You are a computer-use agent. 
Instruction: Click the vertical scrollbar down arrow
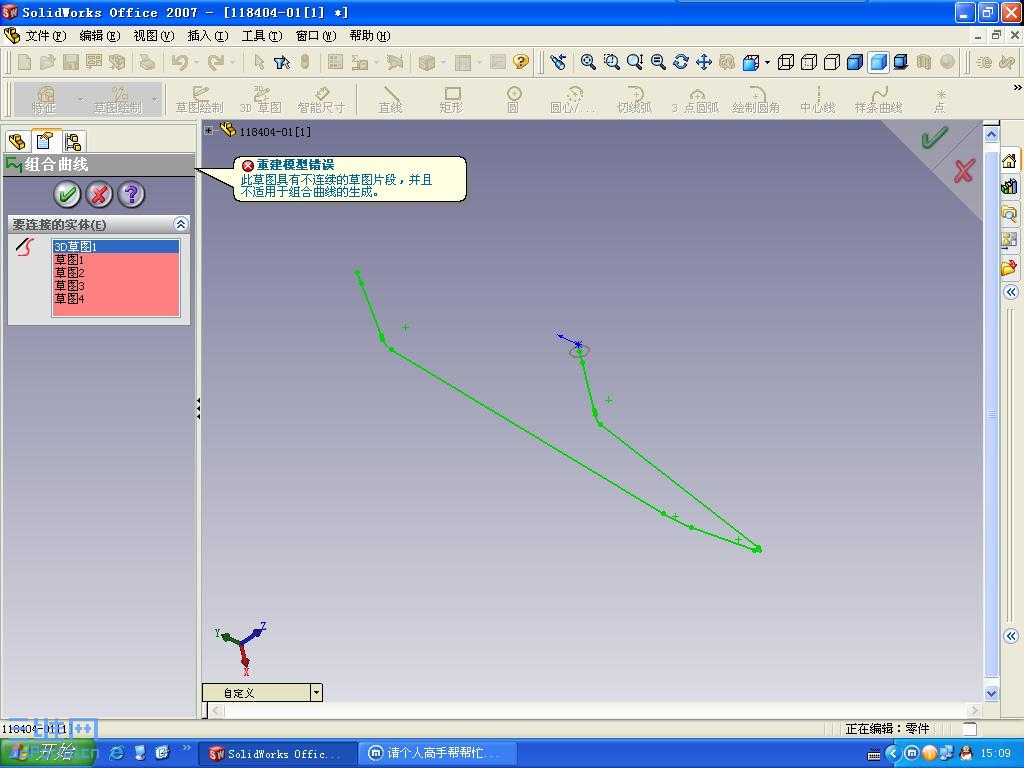point(991,693)
